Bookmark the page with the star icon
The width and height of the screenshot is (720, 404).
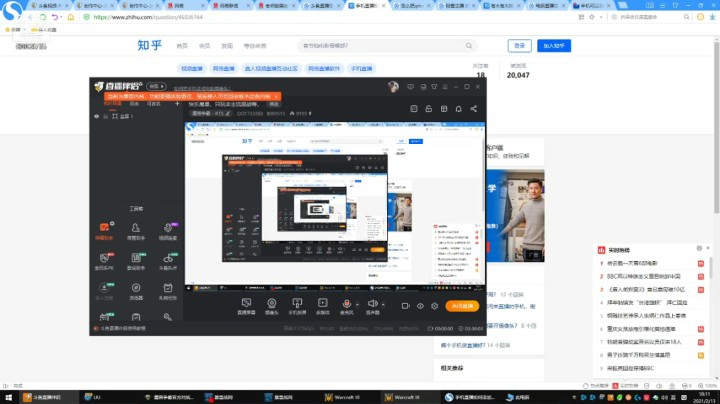click(x=592, y=17)
